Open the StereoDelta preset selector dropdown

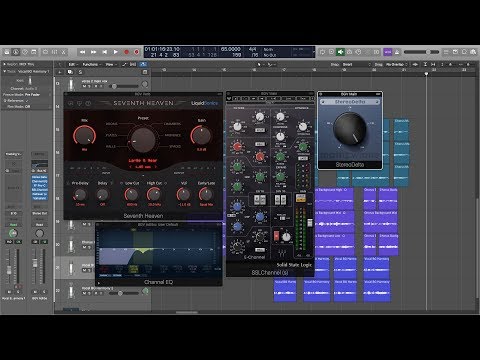pos(350,102)
